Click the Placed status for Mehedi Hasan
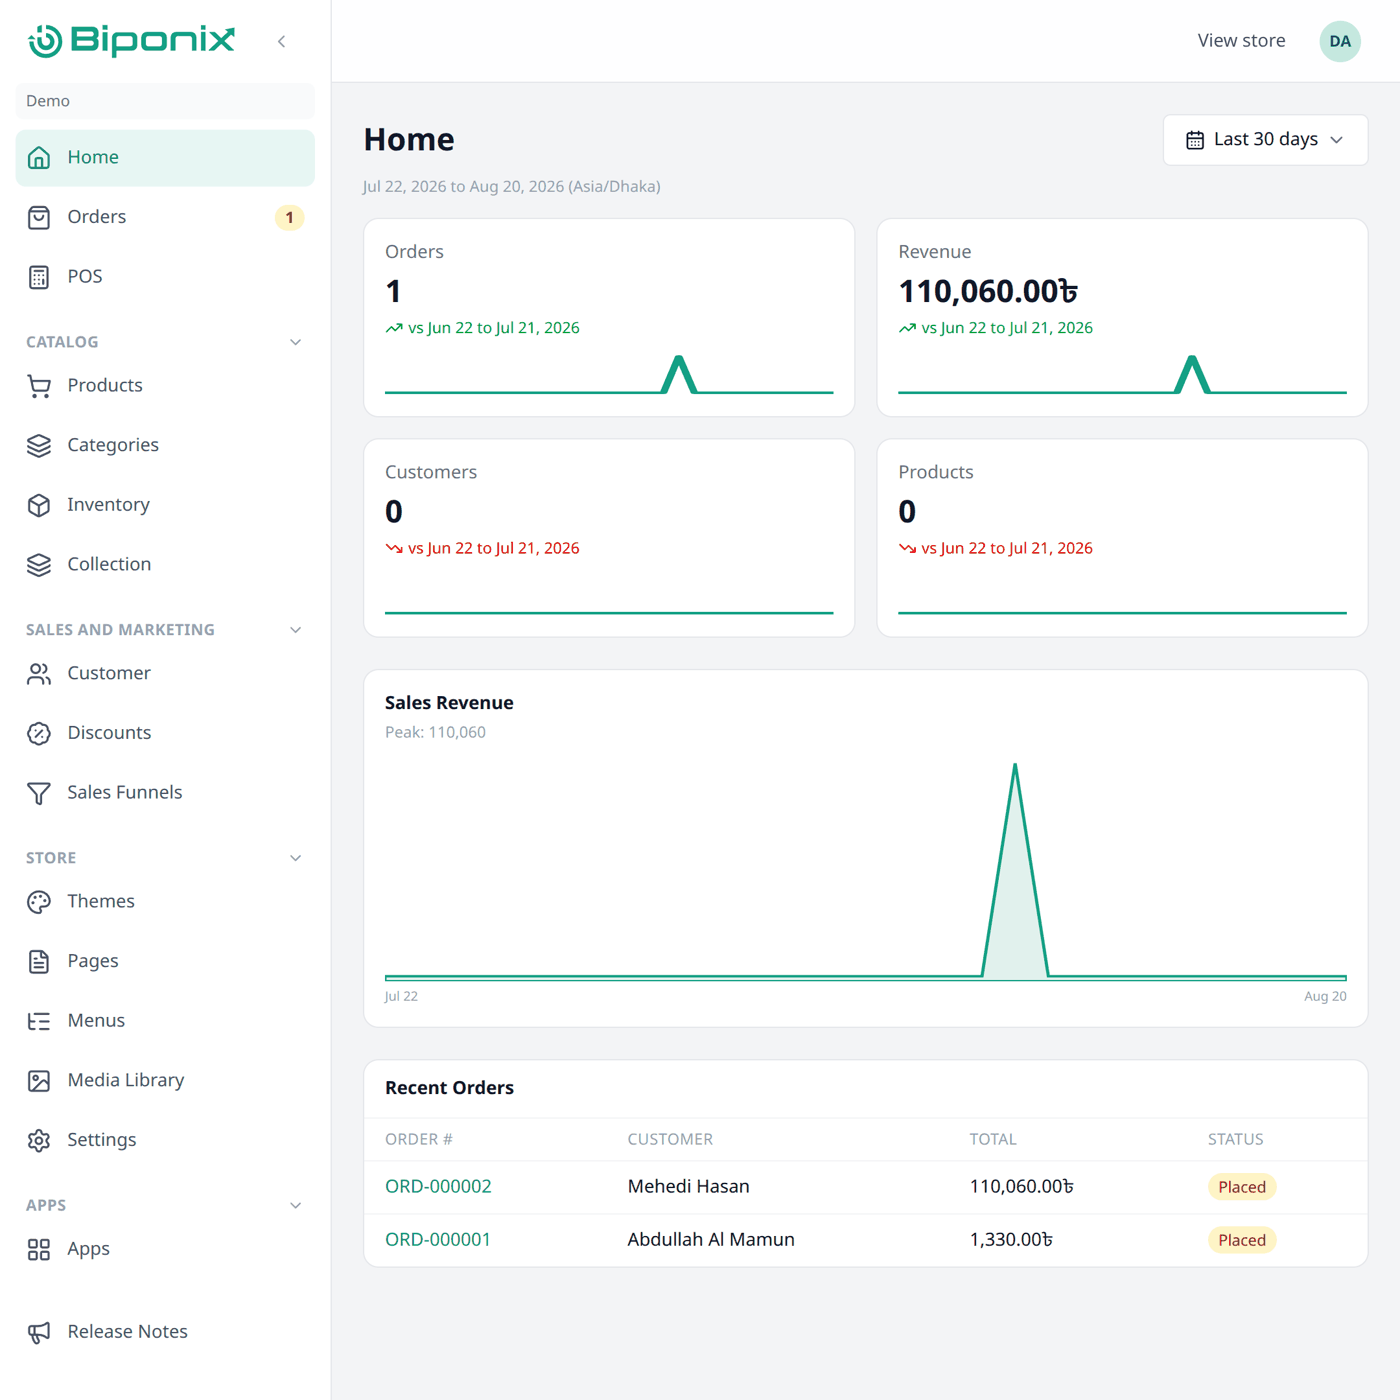Image resolution: width=1400 pixels, height=1400 pixels. click(x=1242, y=1187)
